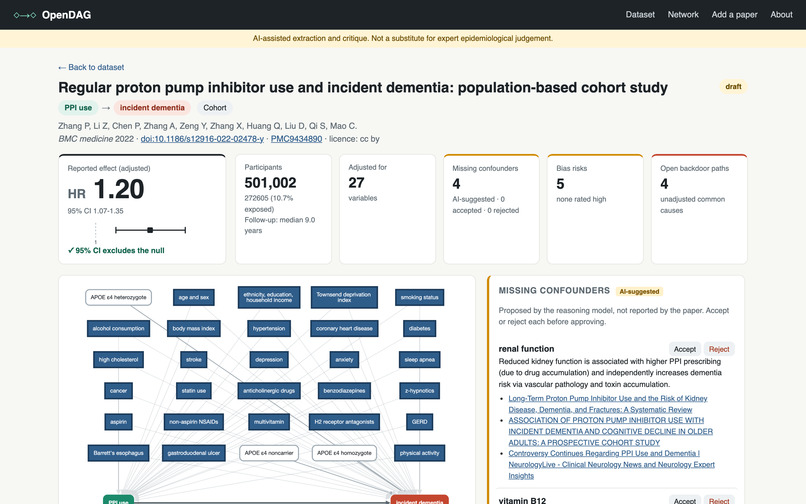Select the gastroduodenal ulcer node
The image size is (806, 504).
click(194, 453)
